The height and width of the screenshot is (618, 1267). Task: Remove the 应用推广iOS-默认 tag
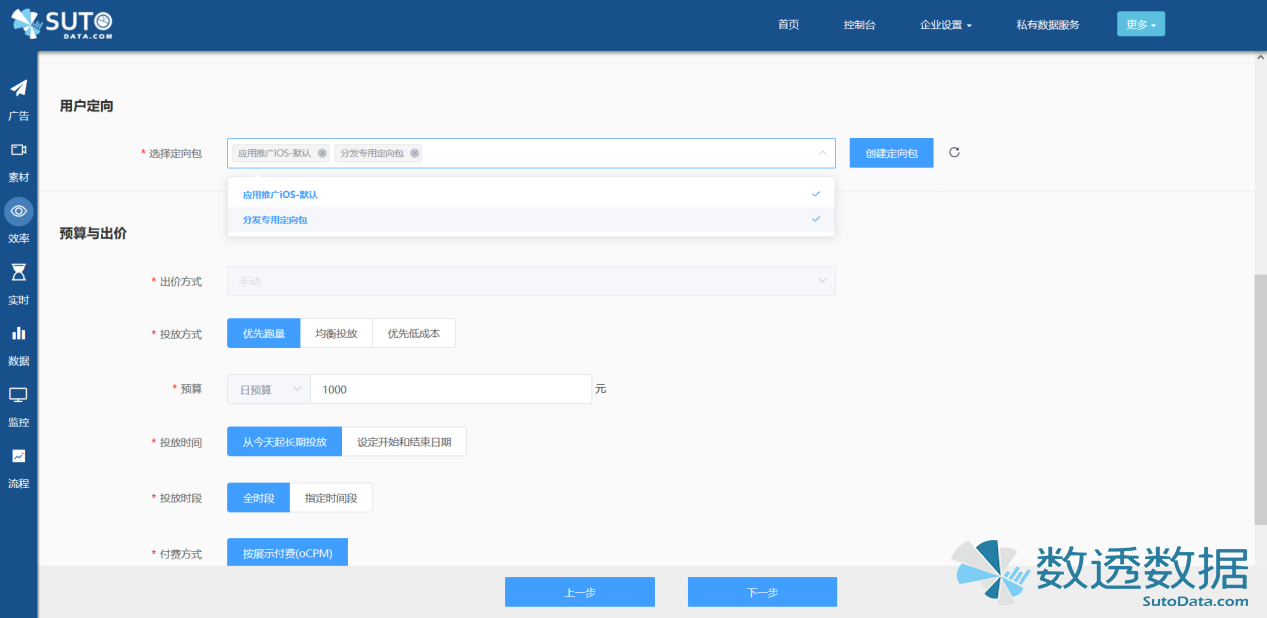coord(322,153)
